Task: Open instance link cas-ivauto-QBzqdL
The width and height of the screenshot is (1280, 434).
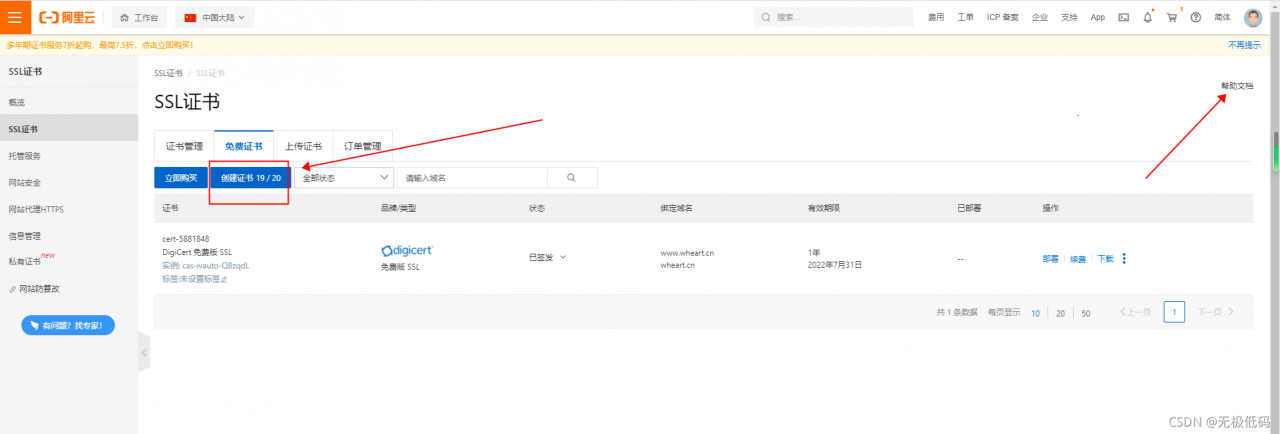Action: click(215, 266)
